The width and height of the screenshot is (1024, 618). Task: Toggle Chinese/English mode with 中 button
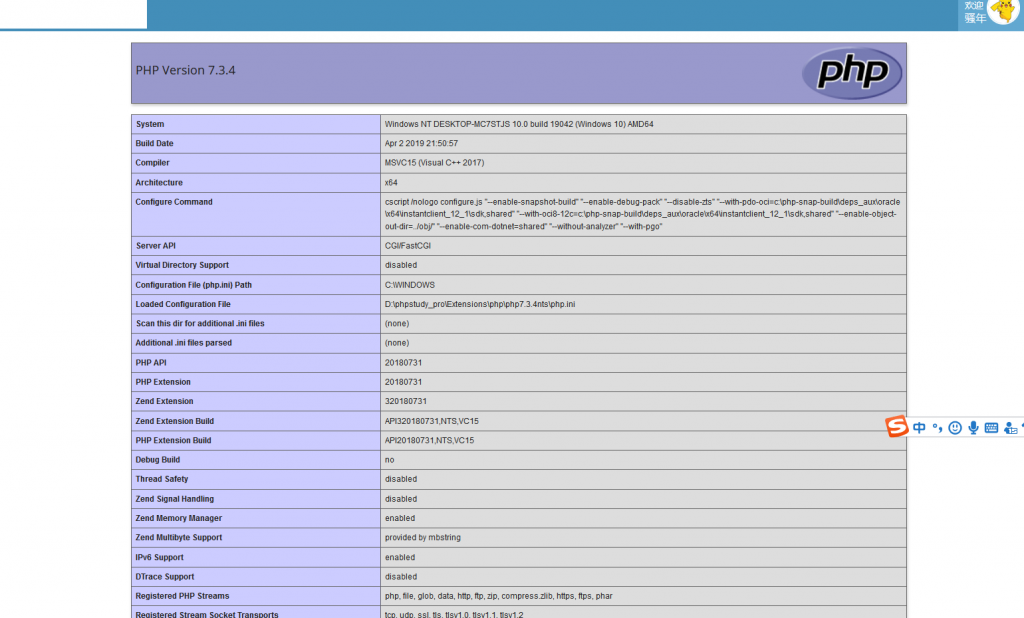tap(919, 428)
